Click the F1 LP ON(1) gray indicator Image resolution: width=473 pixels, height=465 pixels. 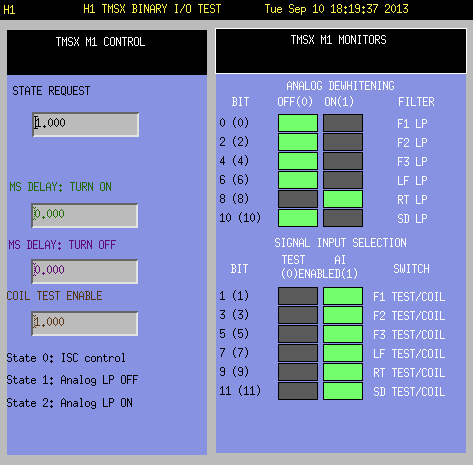coord(343,123)
